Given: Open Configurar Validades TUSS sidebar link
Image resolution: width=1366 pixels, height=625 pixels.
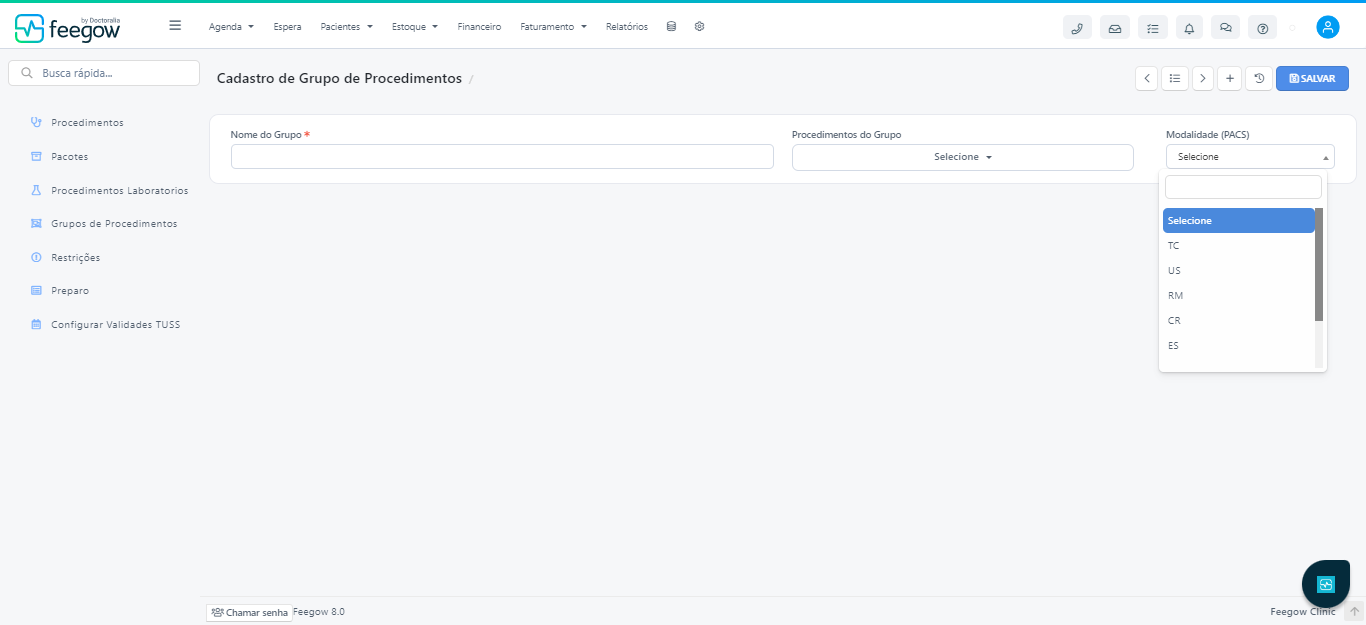Looking at the screenshot, I should [115, 324].
